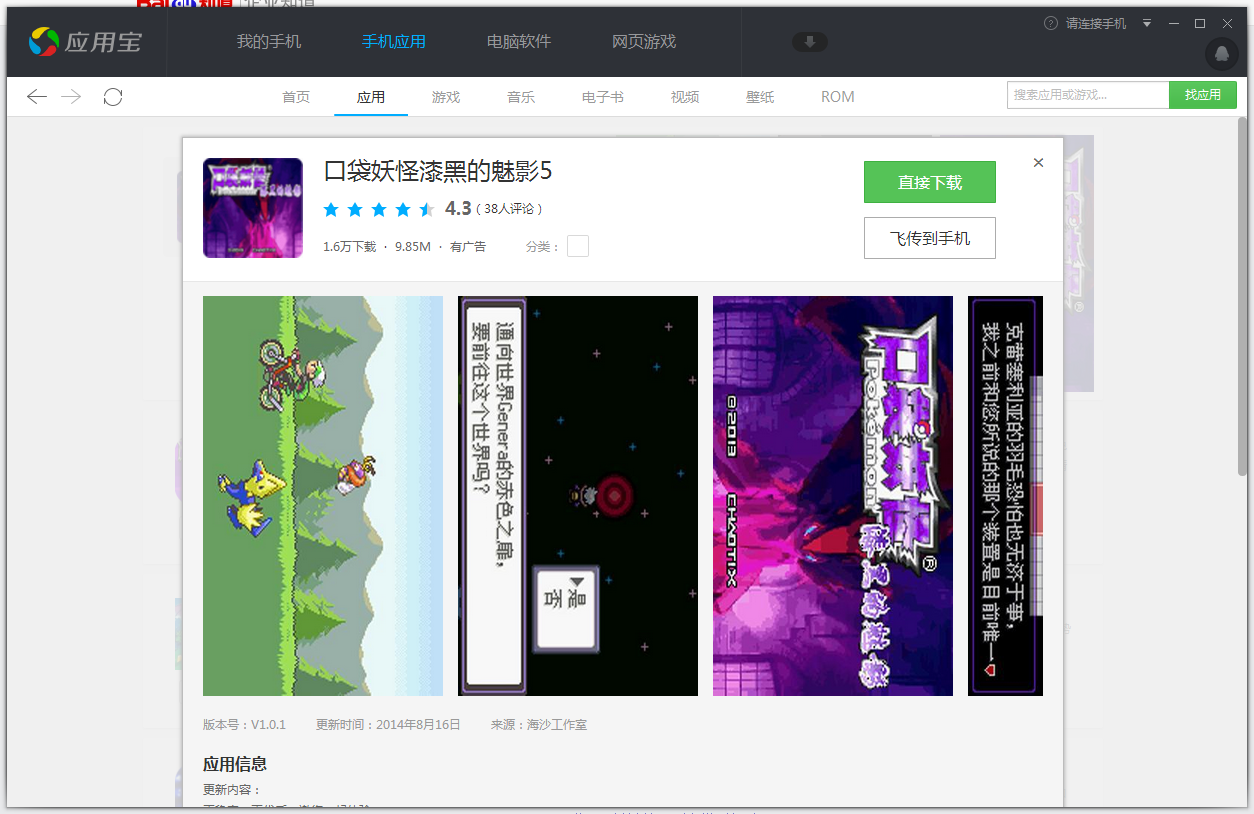Open 我的手机 tab
The image size is (1254, 814).
click(x=269, y=42)
